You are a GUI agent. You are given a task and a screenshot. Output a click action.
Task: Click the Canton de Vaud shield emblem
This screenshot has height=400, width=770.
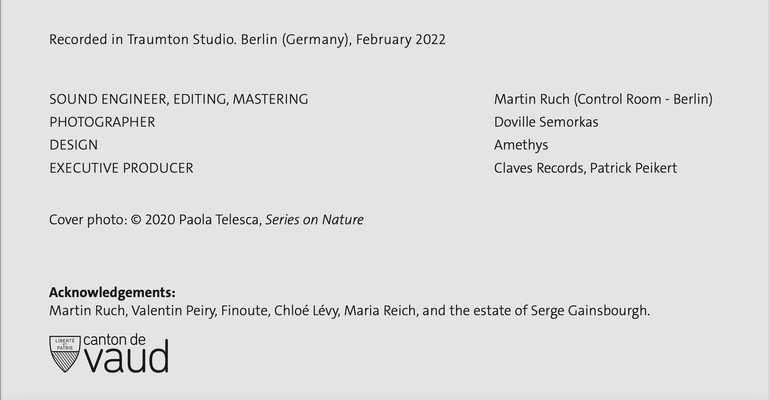point(64,354)
